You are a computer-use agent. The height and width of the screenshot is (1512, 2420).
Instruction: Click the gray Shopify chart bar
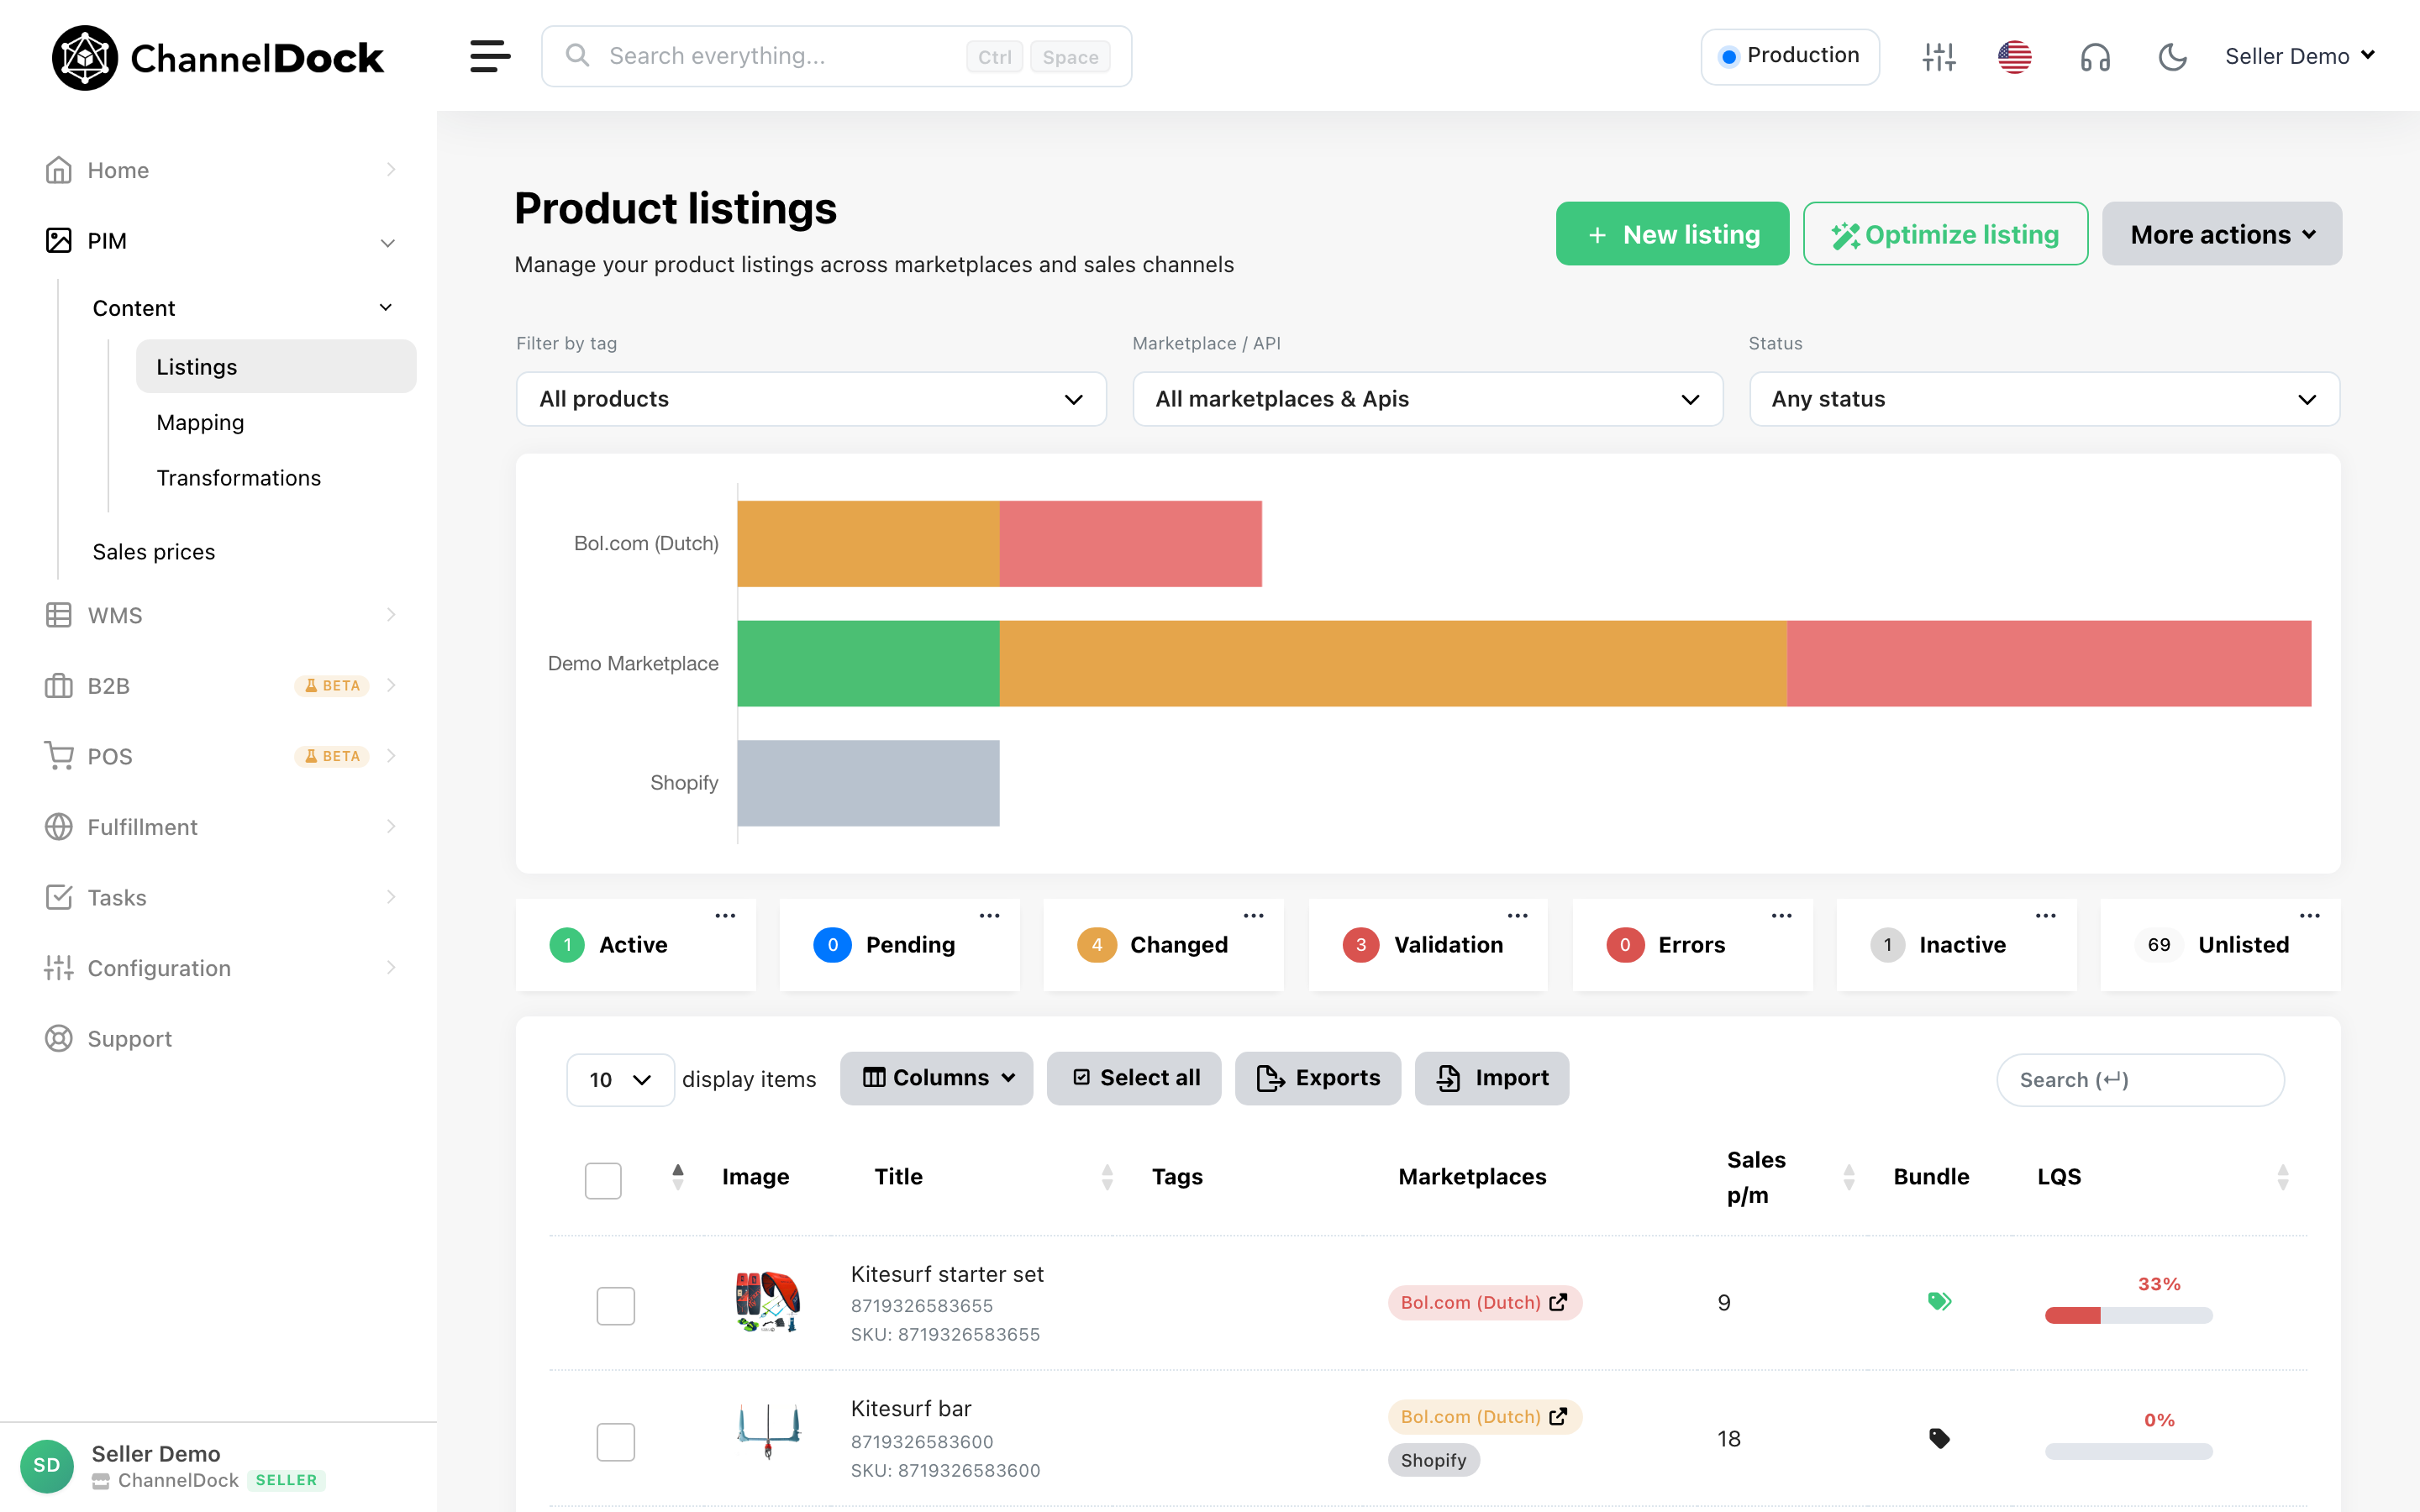[x=868, y=783]
